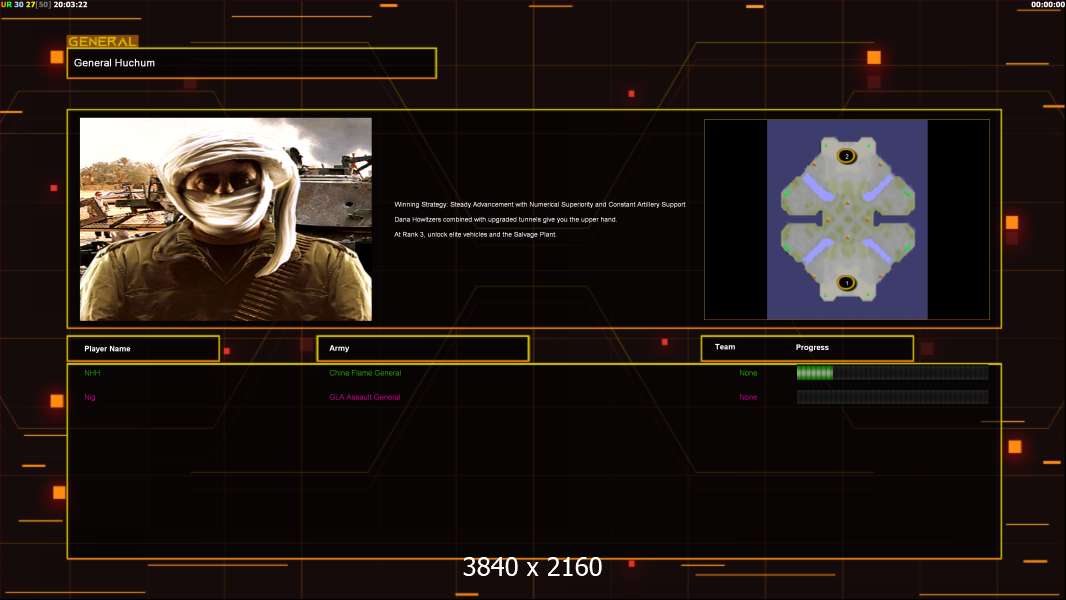This screenshot has height=600, width=1066.
Task: Select player Nig in the list
Action: 90,397
